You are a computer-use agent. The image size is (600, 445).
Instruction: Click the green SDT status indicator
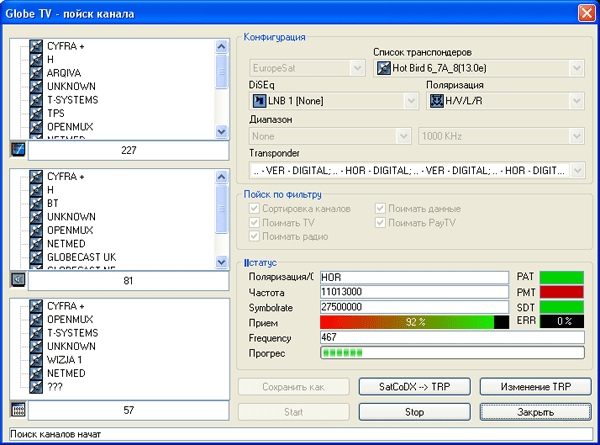(x=562, y=307)
